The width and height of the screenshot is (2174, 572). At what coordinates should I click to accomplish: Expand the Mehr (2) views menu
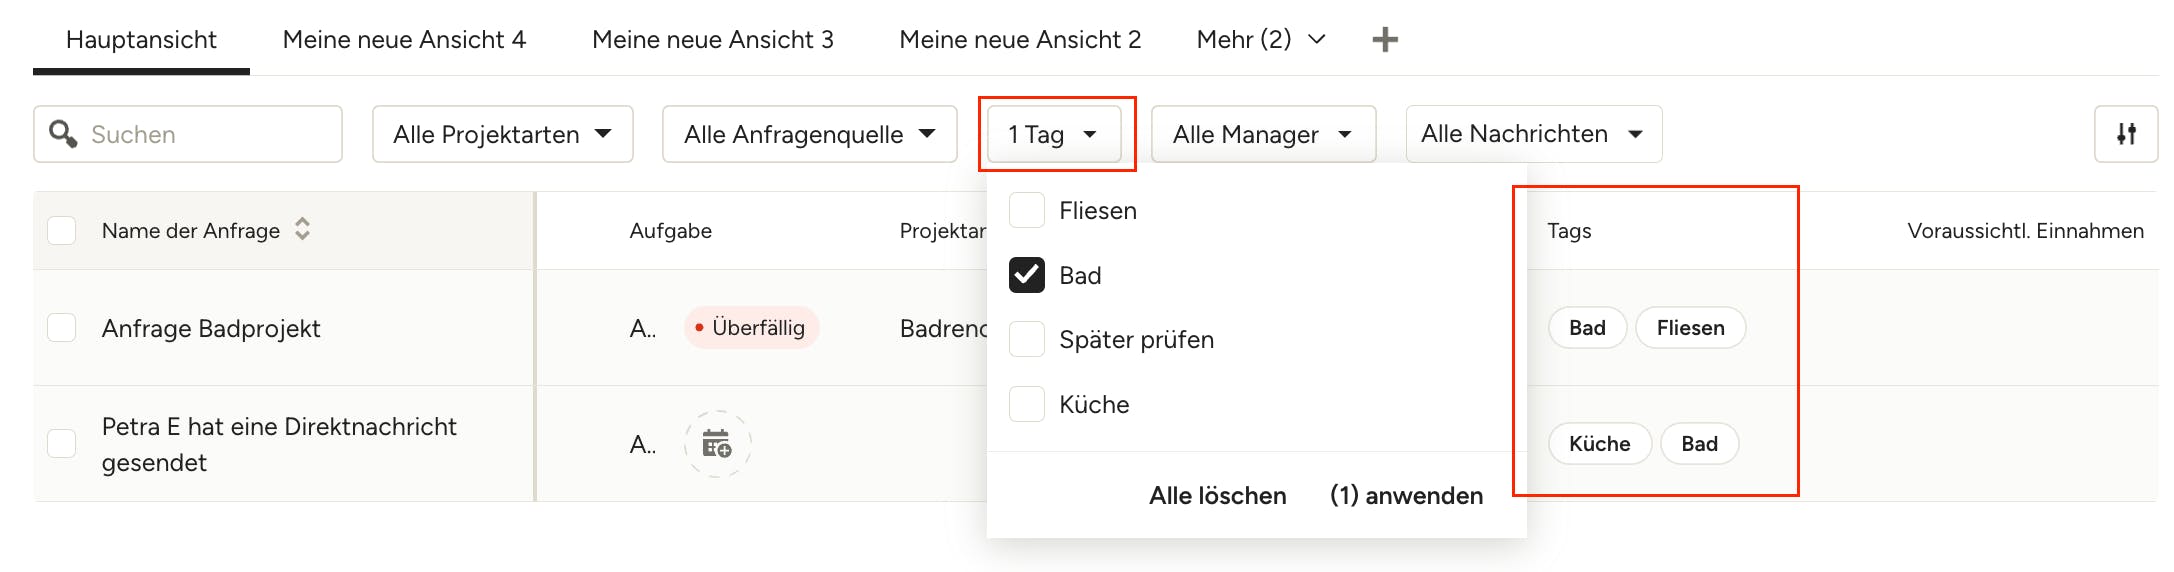tap(1261, 40)
